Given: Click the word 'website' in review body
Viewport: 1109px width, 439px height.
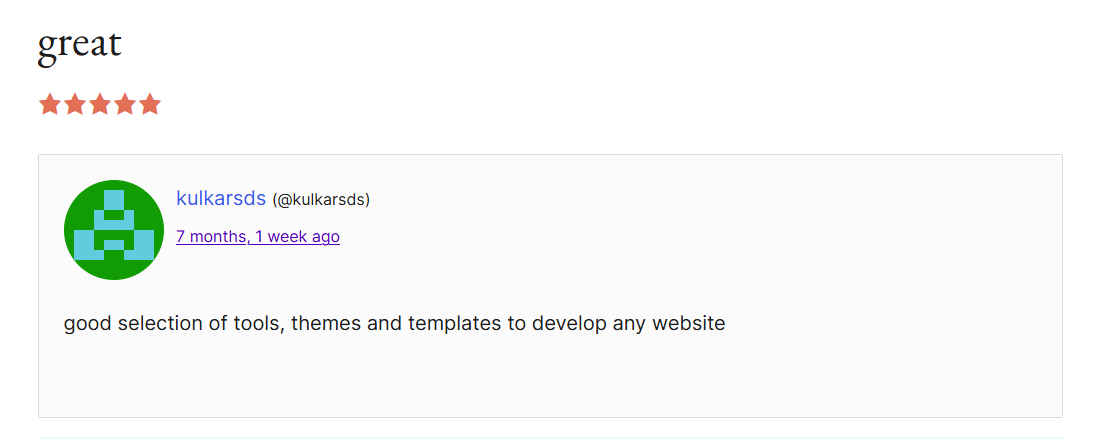Looking at the screenshot, I should (x=689, y=324).
